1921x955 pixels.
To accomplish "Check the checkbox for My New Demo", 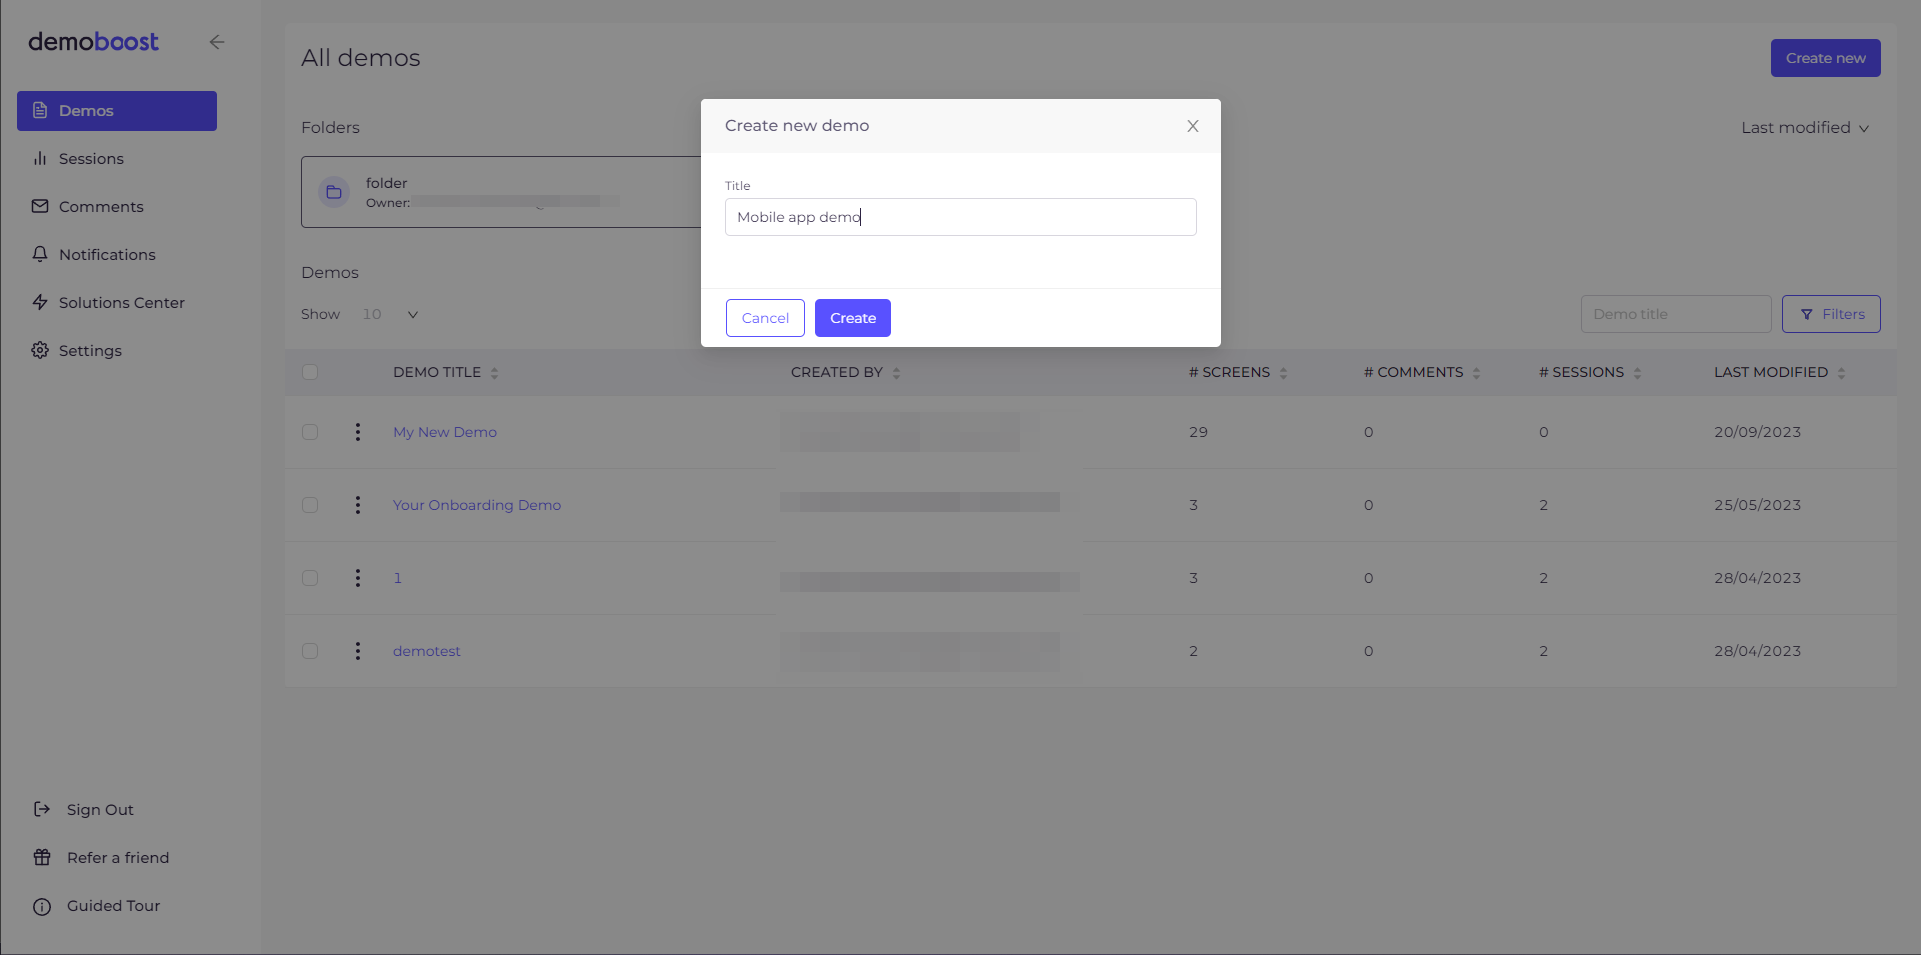I will tap(310, 432).
